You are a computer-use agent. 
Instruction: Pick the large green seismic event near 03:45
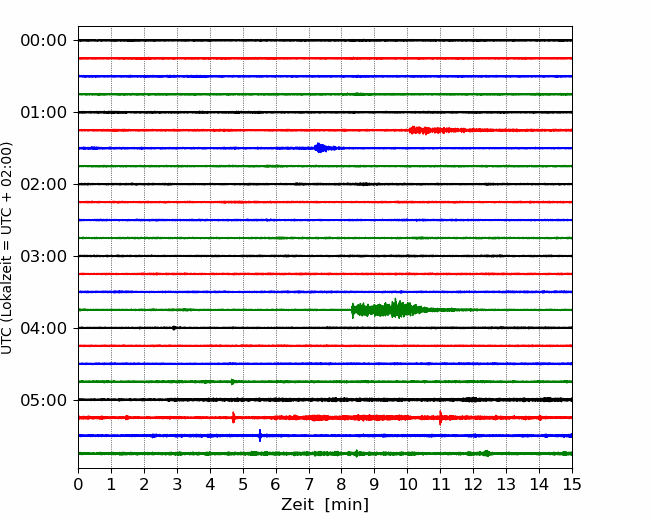(x=394, y=309)
